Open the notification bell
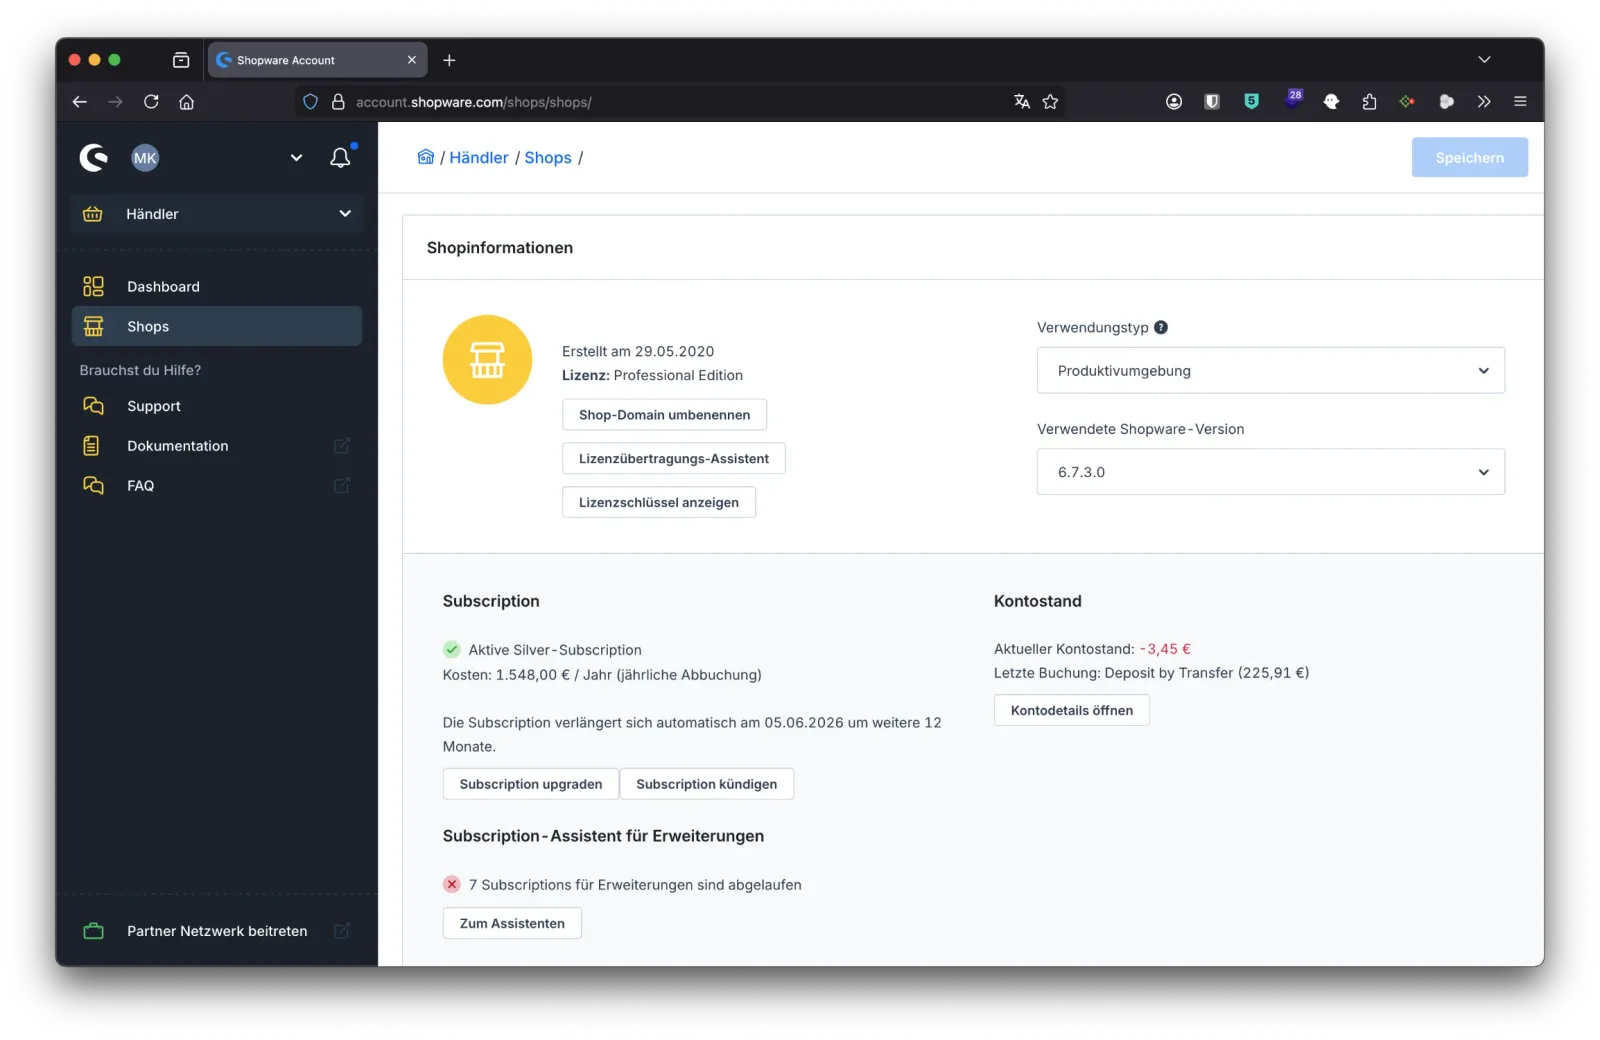The image size is (1600, 1040). pos(340,157)
